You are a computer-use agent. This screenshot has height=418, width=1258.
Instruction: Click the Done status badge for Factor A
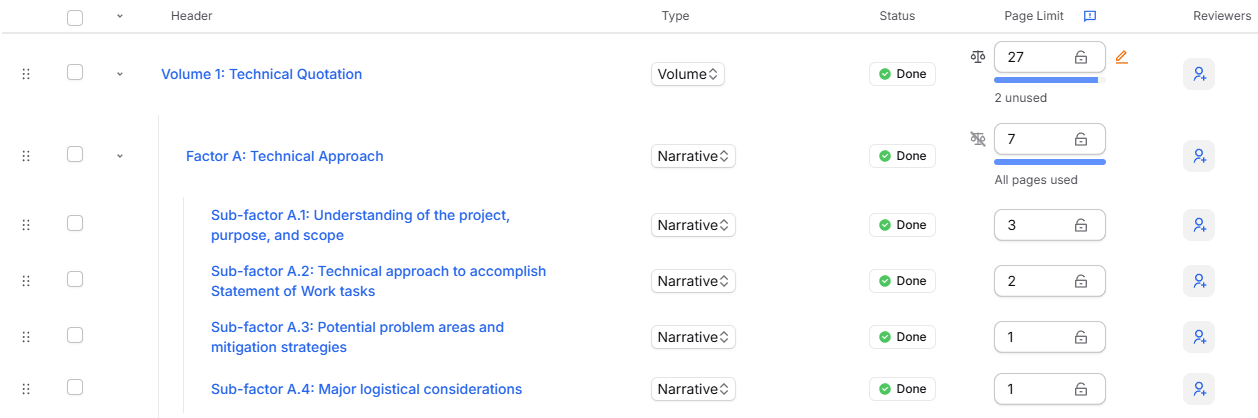[x=902, y=156]
